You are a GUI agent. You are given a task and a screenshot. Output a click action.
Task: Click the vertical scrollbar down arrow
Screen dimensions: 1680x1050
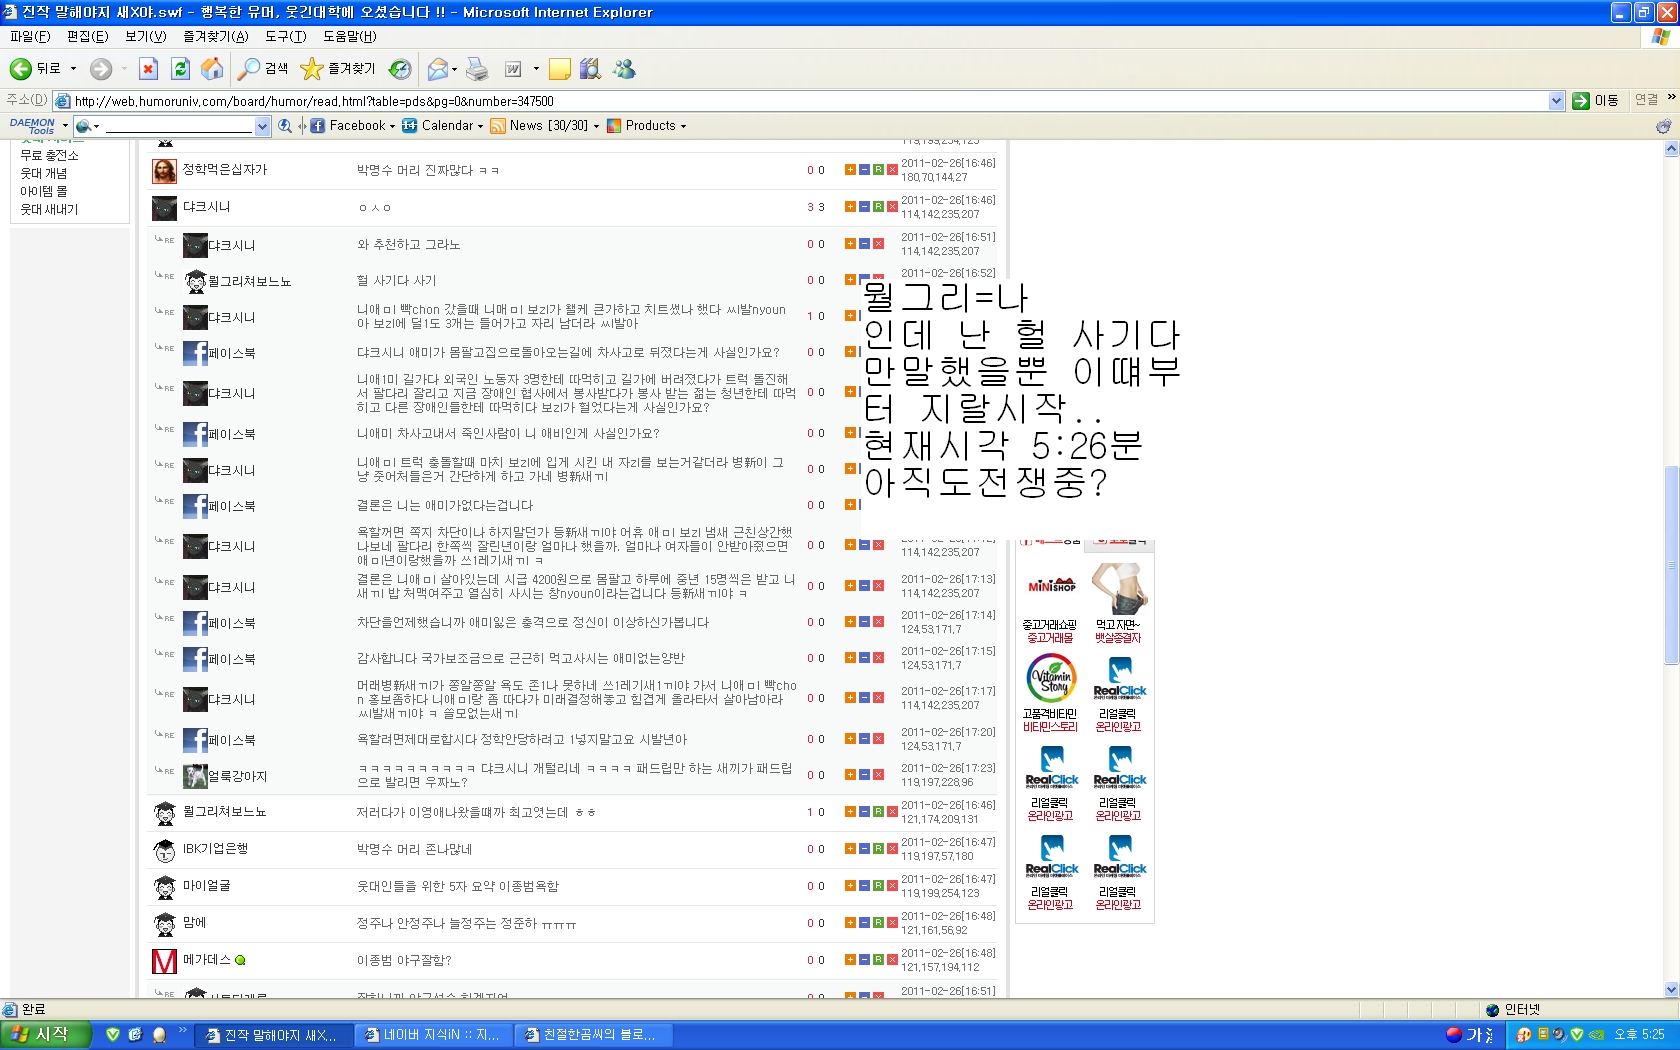tap(1671, 990)
